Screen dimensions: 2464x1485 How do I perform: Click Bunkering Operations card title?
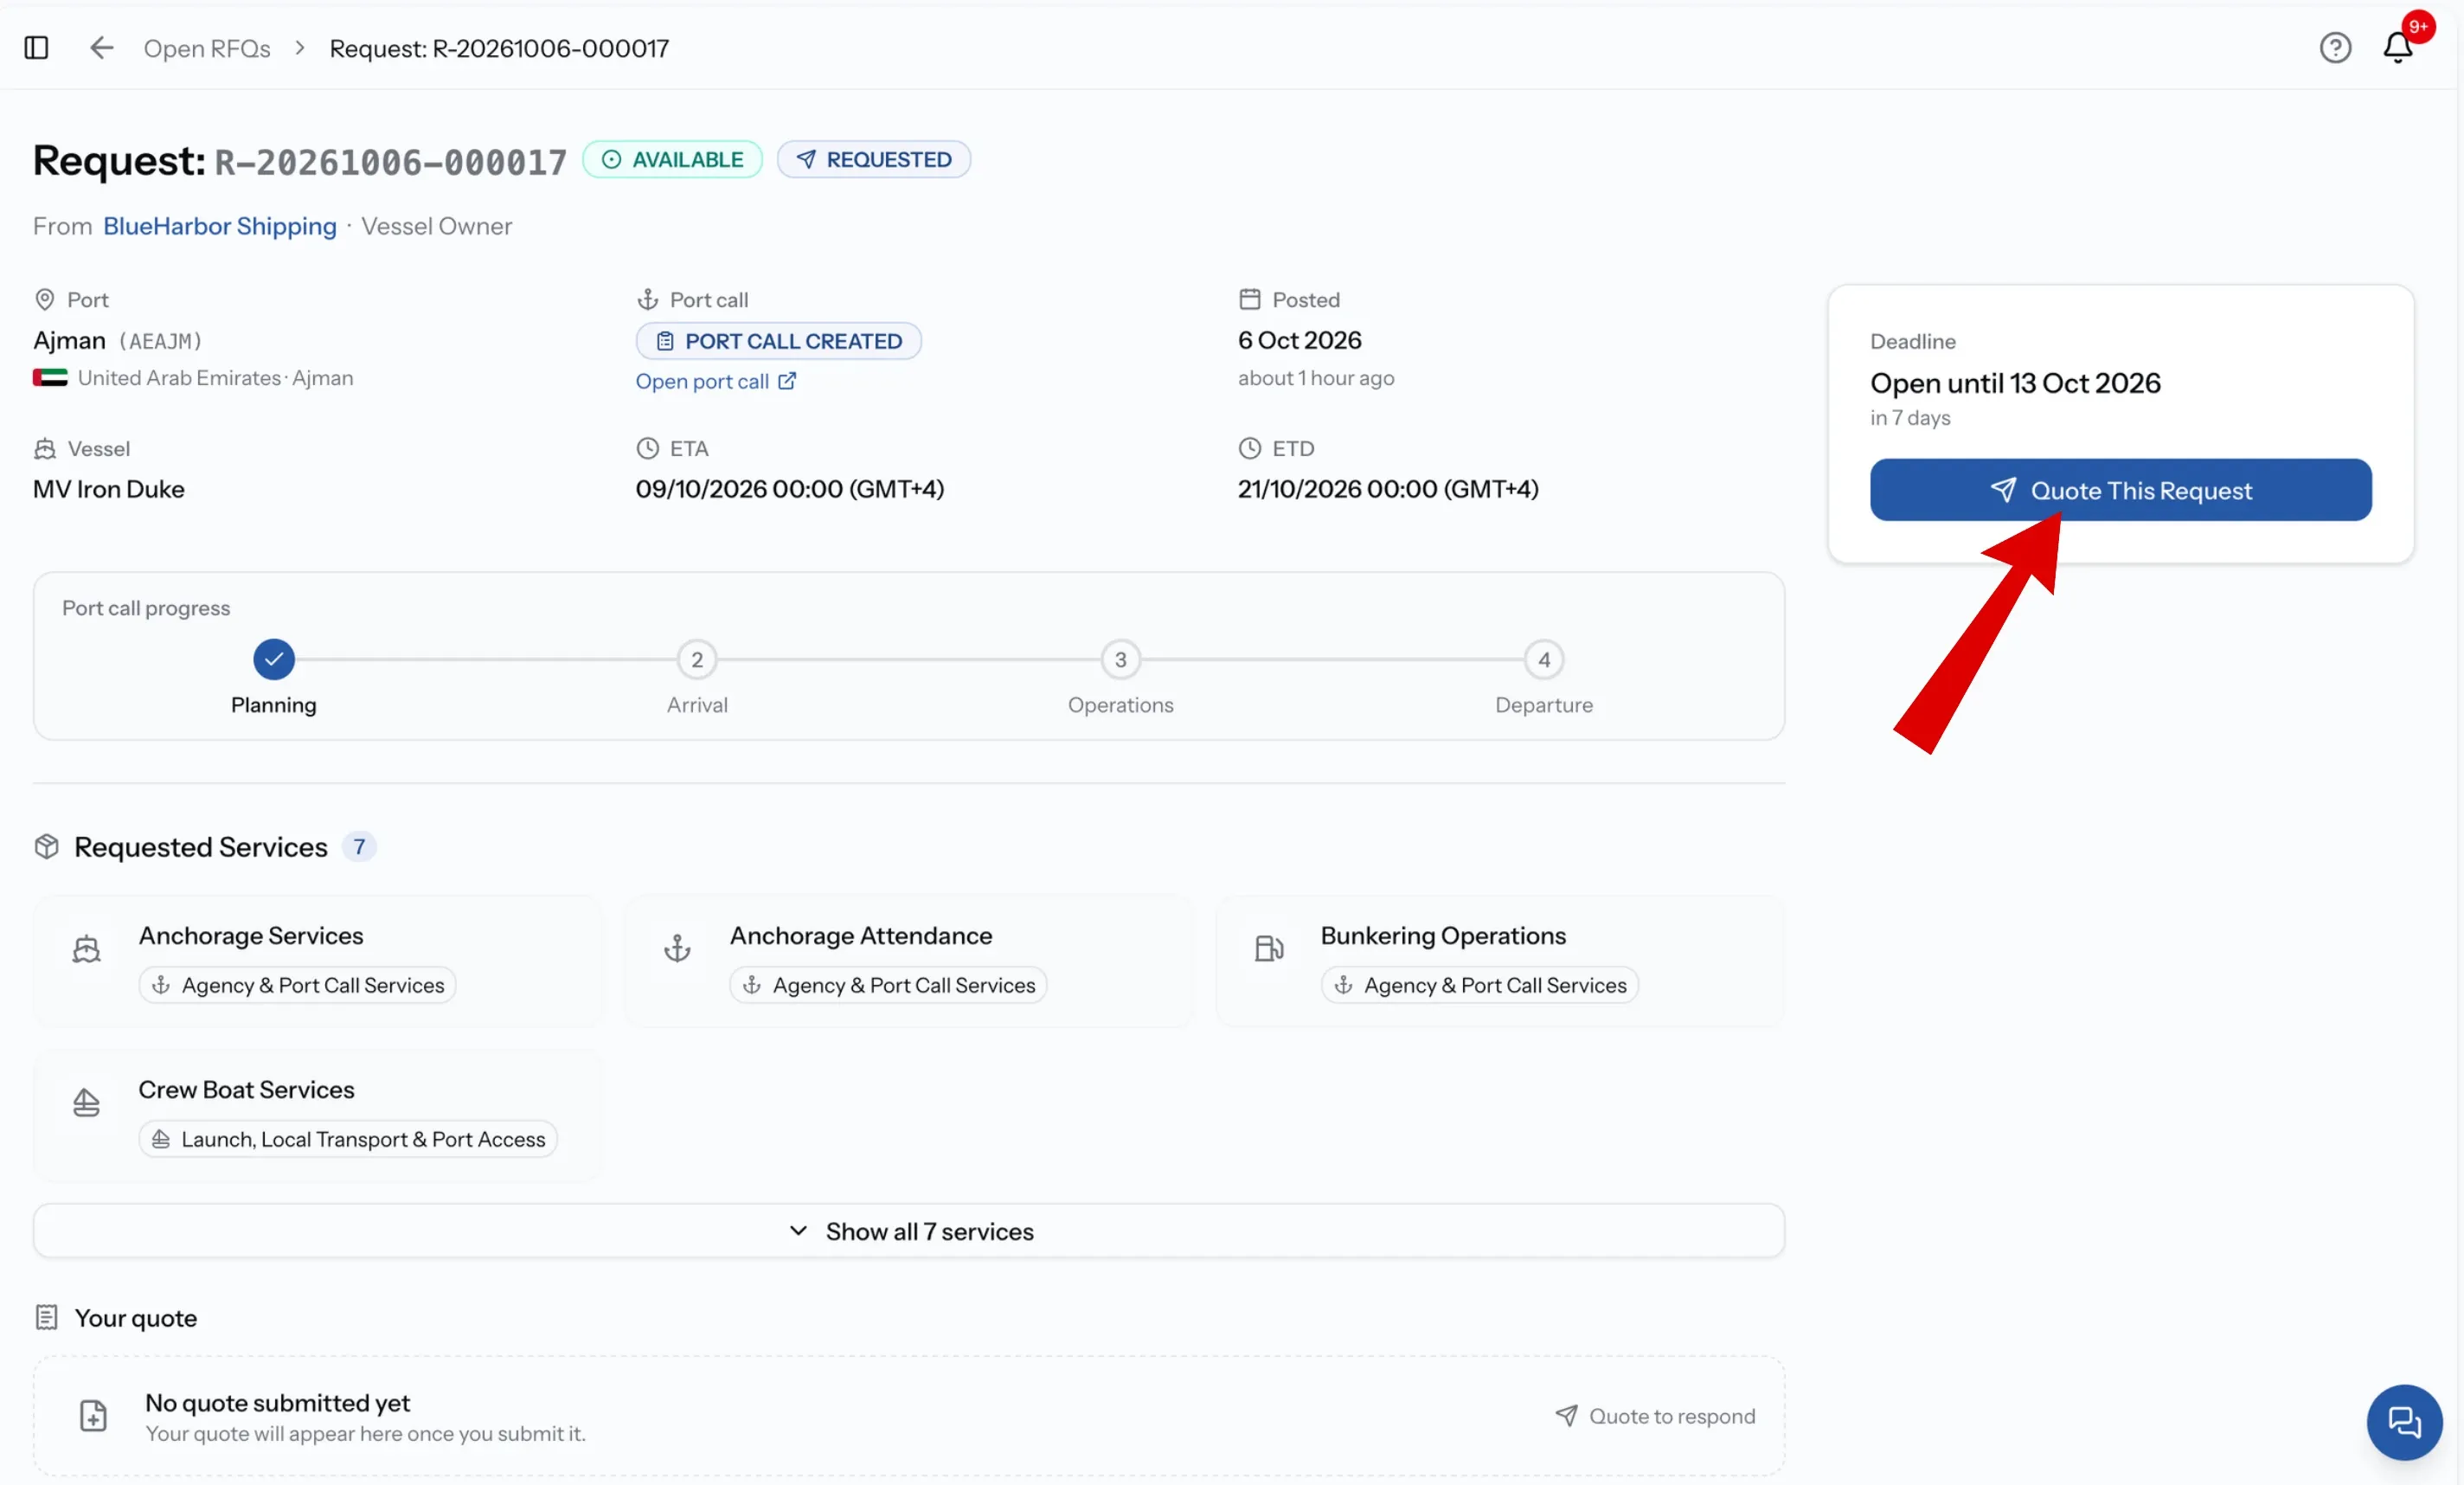pyautogui.click(x=1443, y=936)
